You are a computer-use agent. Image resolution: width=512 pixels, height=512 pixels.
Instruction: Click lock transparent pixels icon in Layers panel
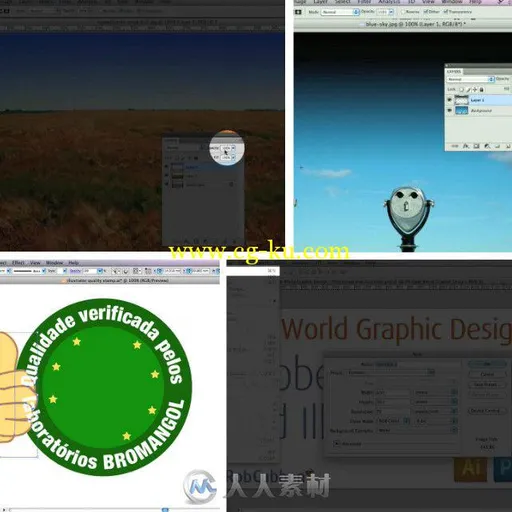(x=462, y=89)
